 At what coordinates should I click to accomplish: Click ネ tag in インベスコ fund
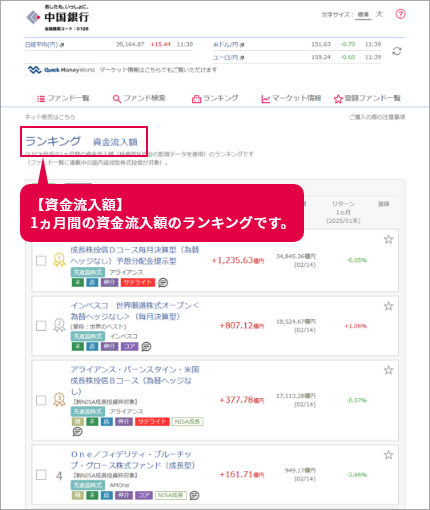[x=78, y=347]
